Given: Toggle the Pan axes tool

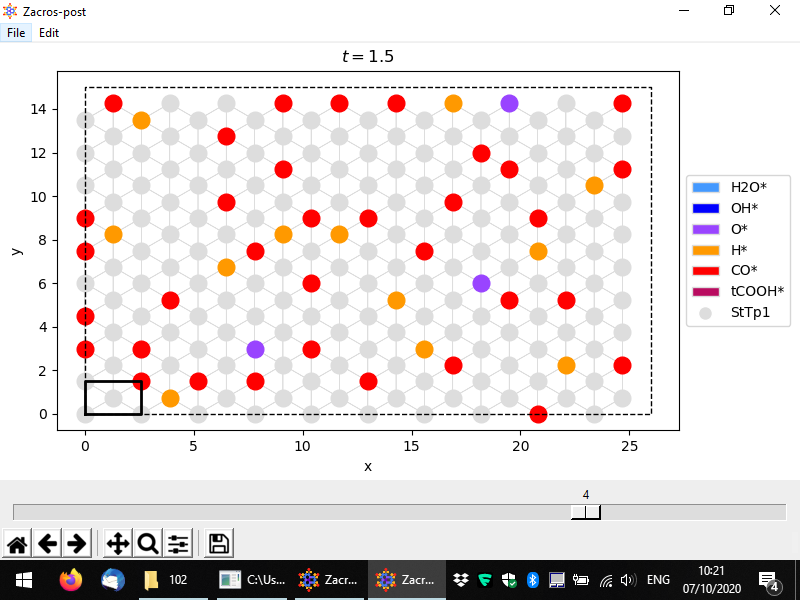Looking at the screenshot, I should (117, 544).
